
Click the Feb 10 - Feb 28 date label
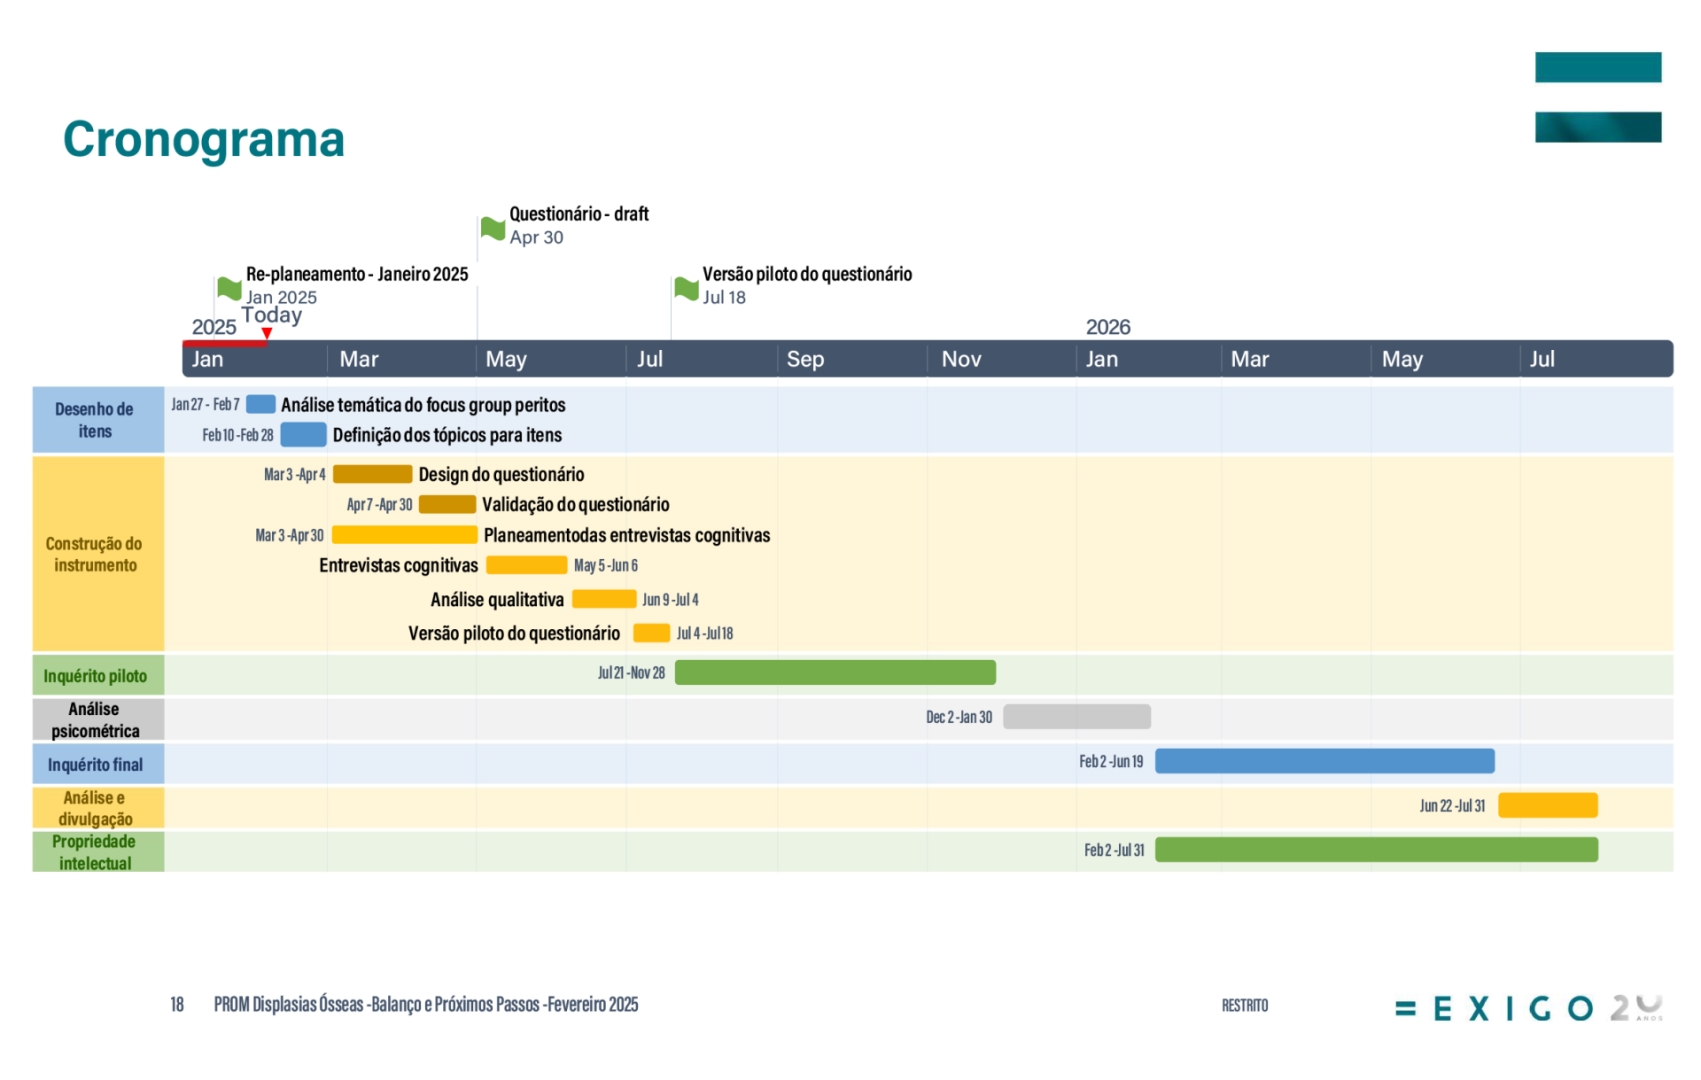point(238,435)
